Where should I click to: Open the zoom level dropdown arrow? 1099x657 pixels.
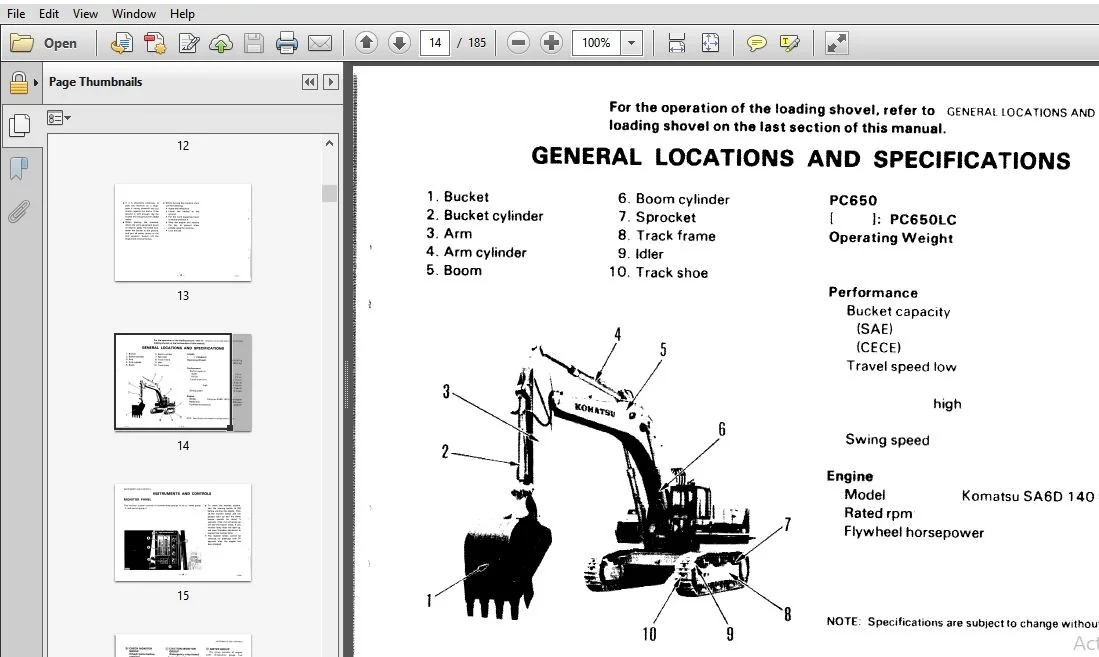click(x=632, y=43)
